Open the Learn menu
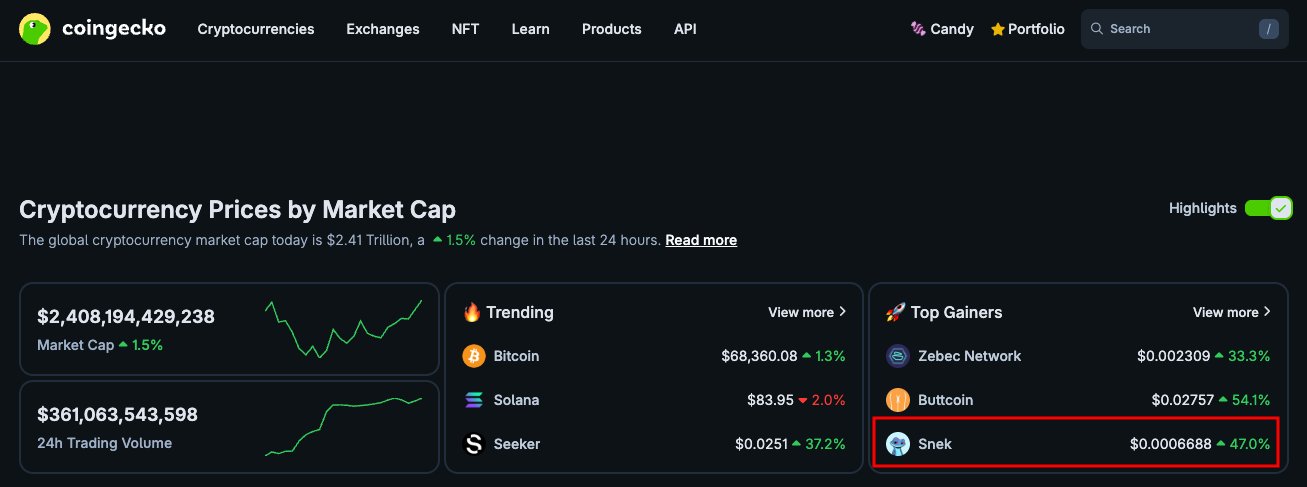 coord(530,29)
